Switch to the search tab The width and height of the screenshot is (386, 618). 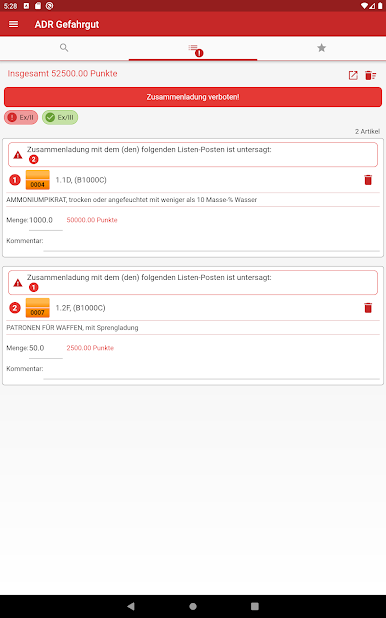click(x=64, y=48)
